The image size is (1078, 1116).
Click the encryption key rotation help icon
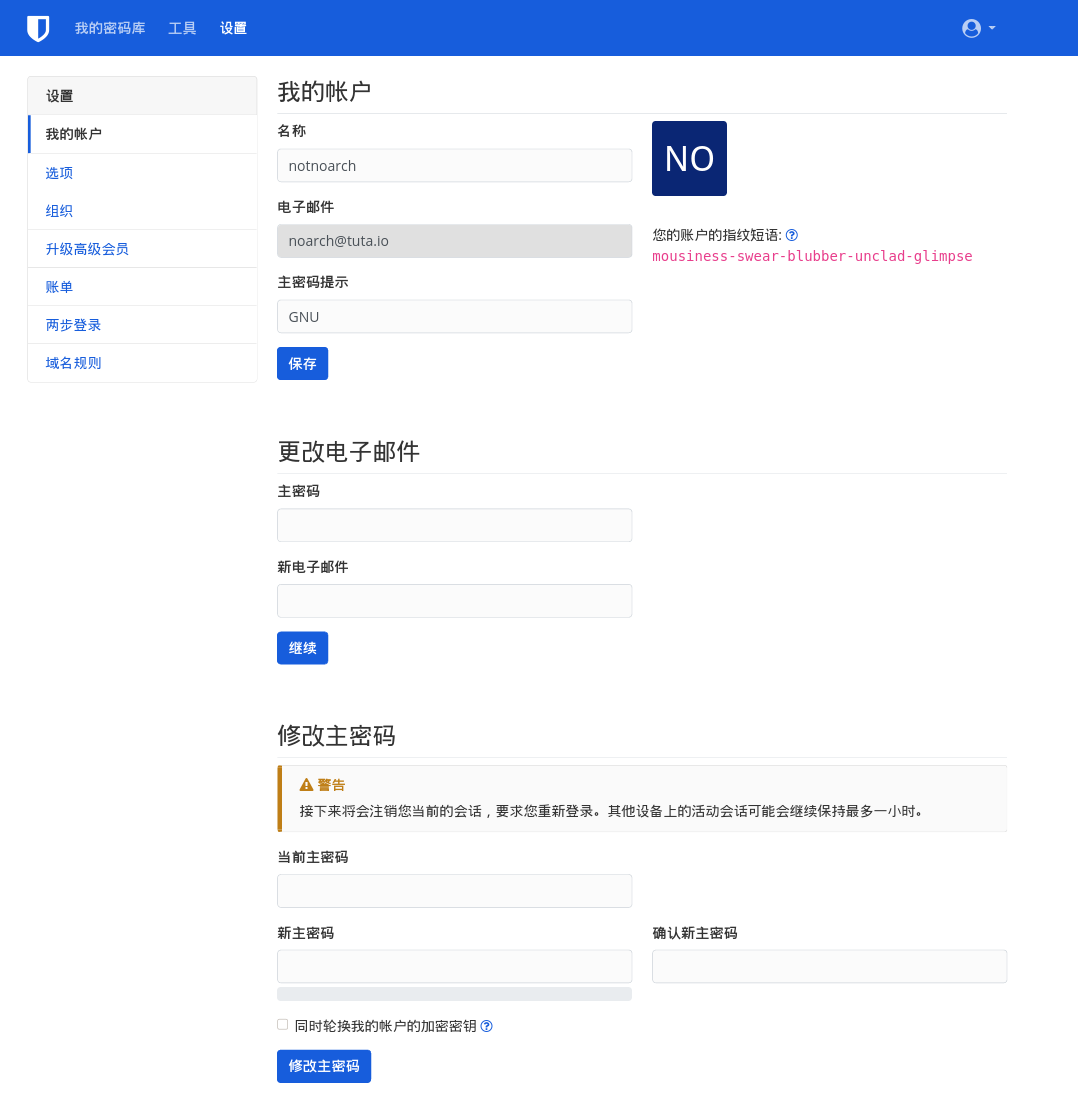[x=487, y=1026]
